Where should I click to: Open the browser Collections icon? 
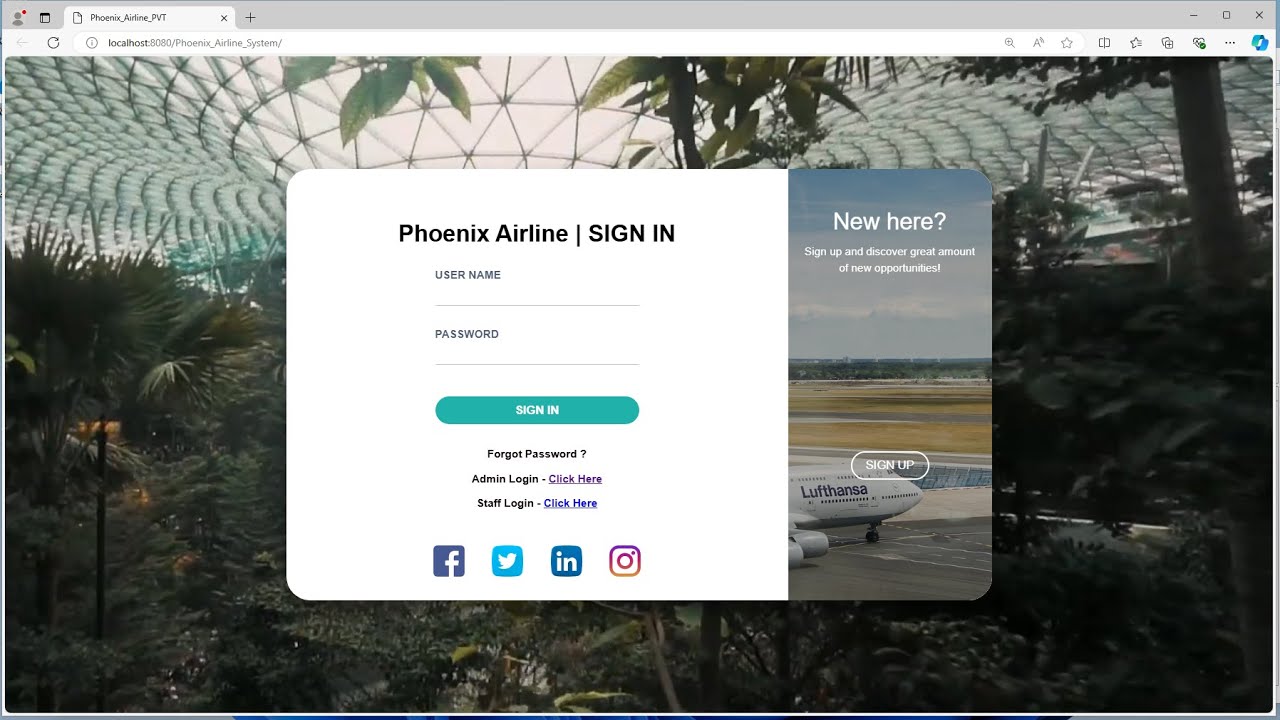[x=1167, y=43]
